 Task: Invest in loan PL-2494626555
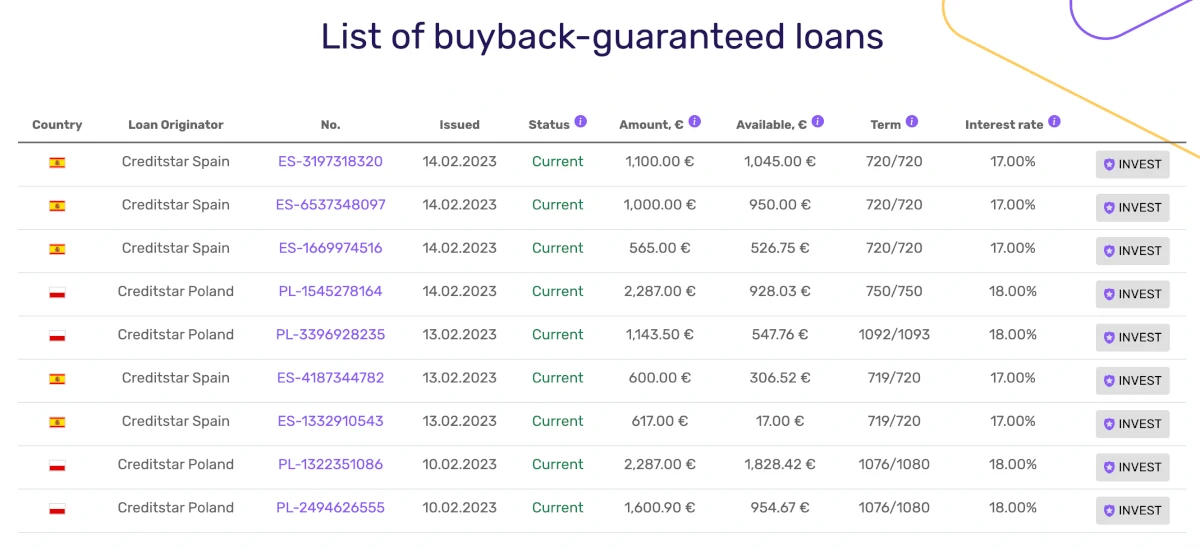point(1132,510)
